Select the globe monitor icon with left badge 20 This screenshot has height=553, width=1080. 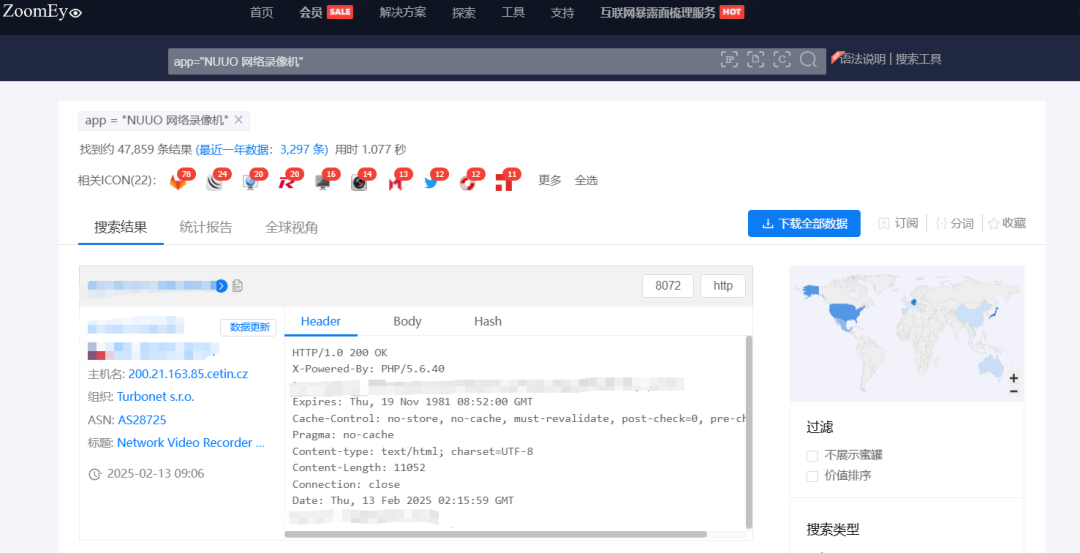250,182
